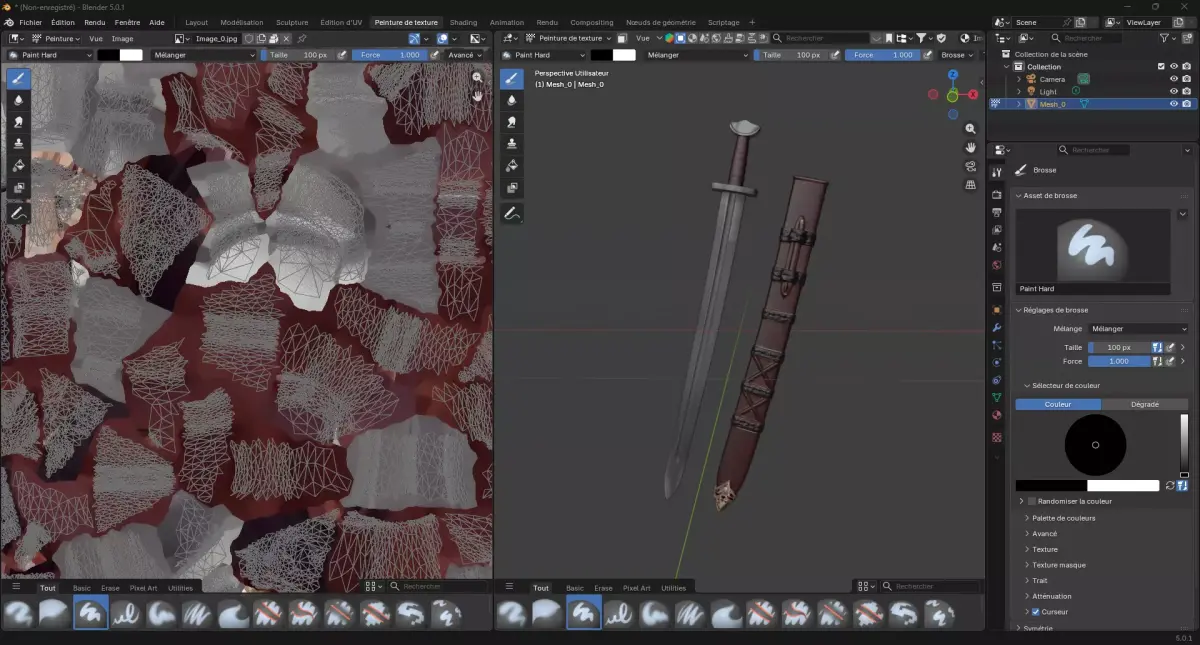Expand the Atténuation panel

(x=1051, y=596)
